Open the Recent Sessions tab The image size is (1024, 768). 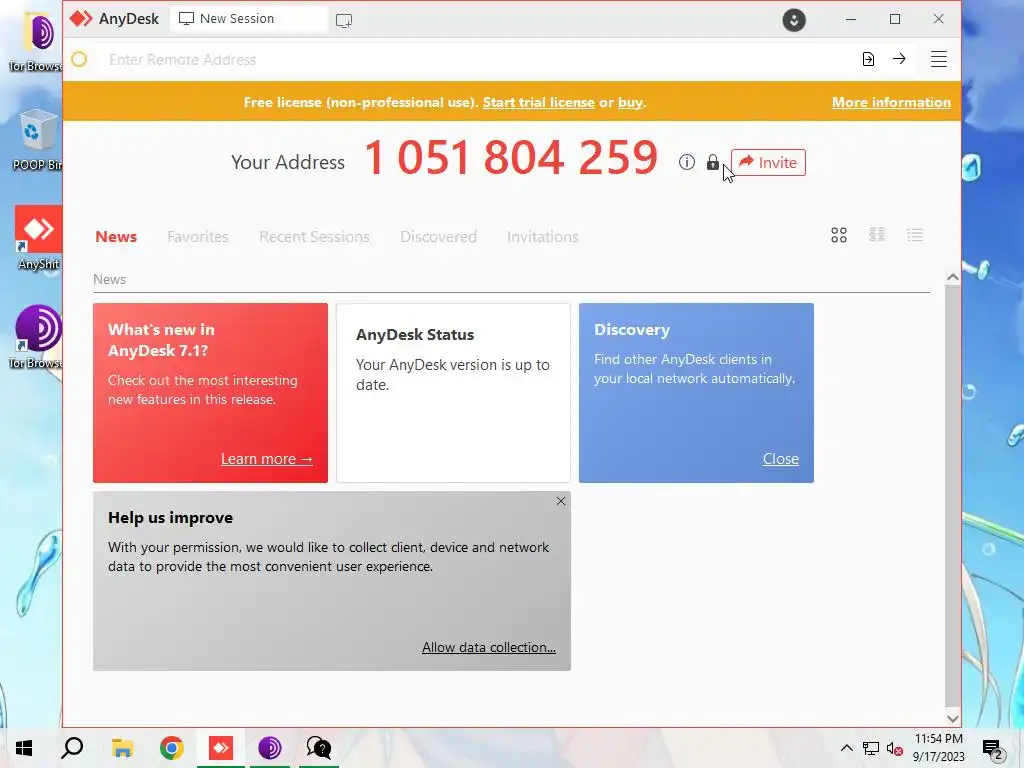pyautogui.click(x=314, y=236)
